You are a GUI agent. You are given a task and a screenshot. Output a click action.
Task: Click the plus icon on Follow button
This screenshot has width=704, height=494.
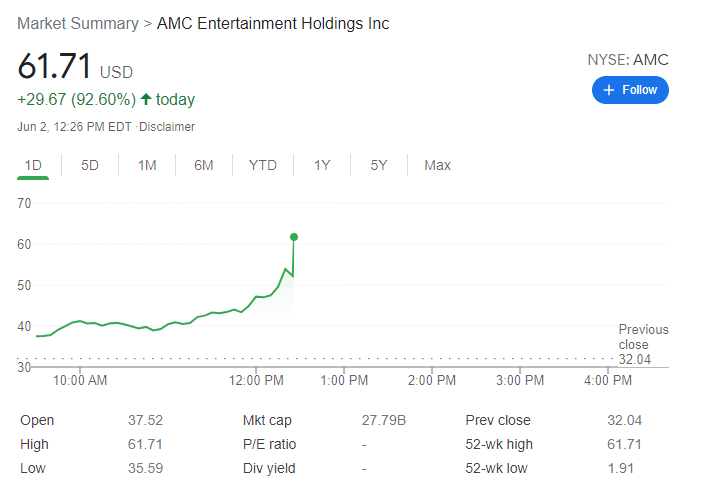[609, 90]
